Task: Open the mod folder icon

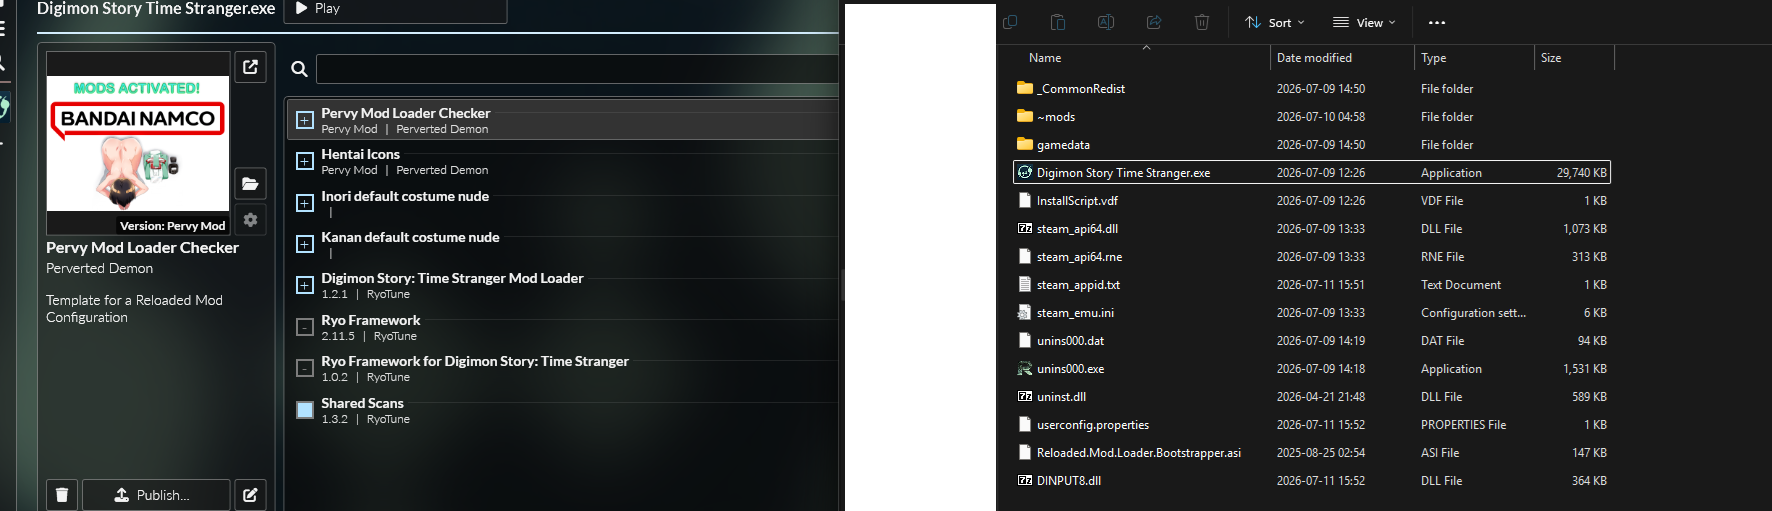Action: click(251, 184)
